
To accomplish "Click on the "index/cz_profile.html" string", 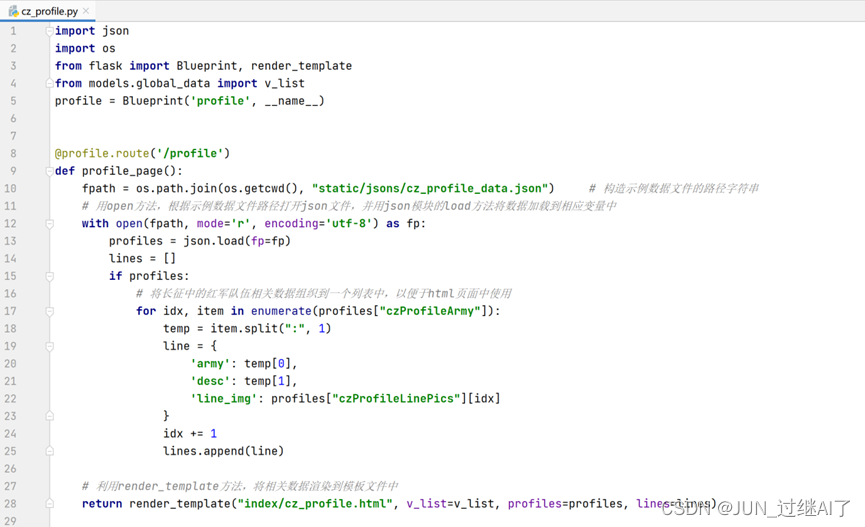I will tap(315, 504).
